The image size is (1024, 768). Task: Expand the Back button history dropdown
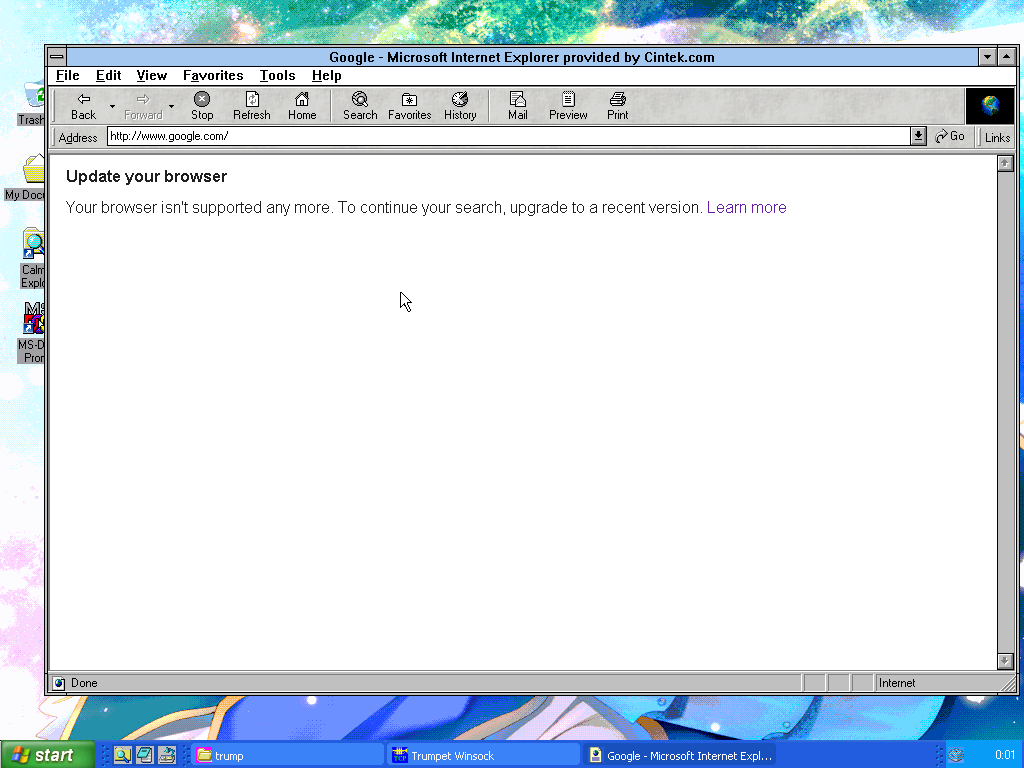[x=112, y=106]
